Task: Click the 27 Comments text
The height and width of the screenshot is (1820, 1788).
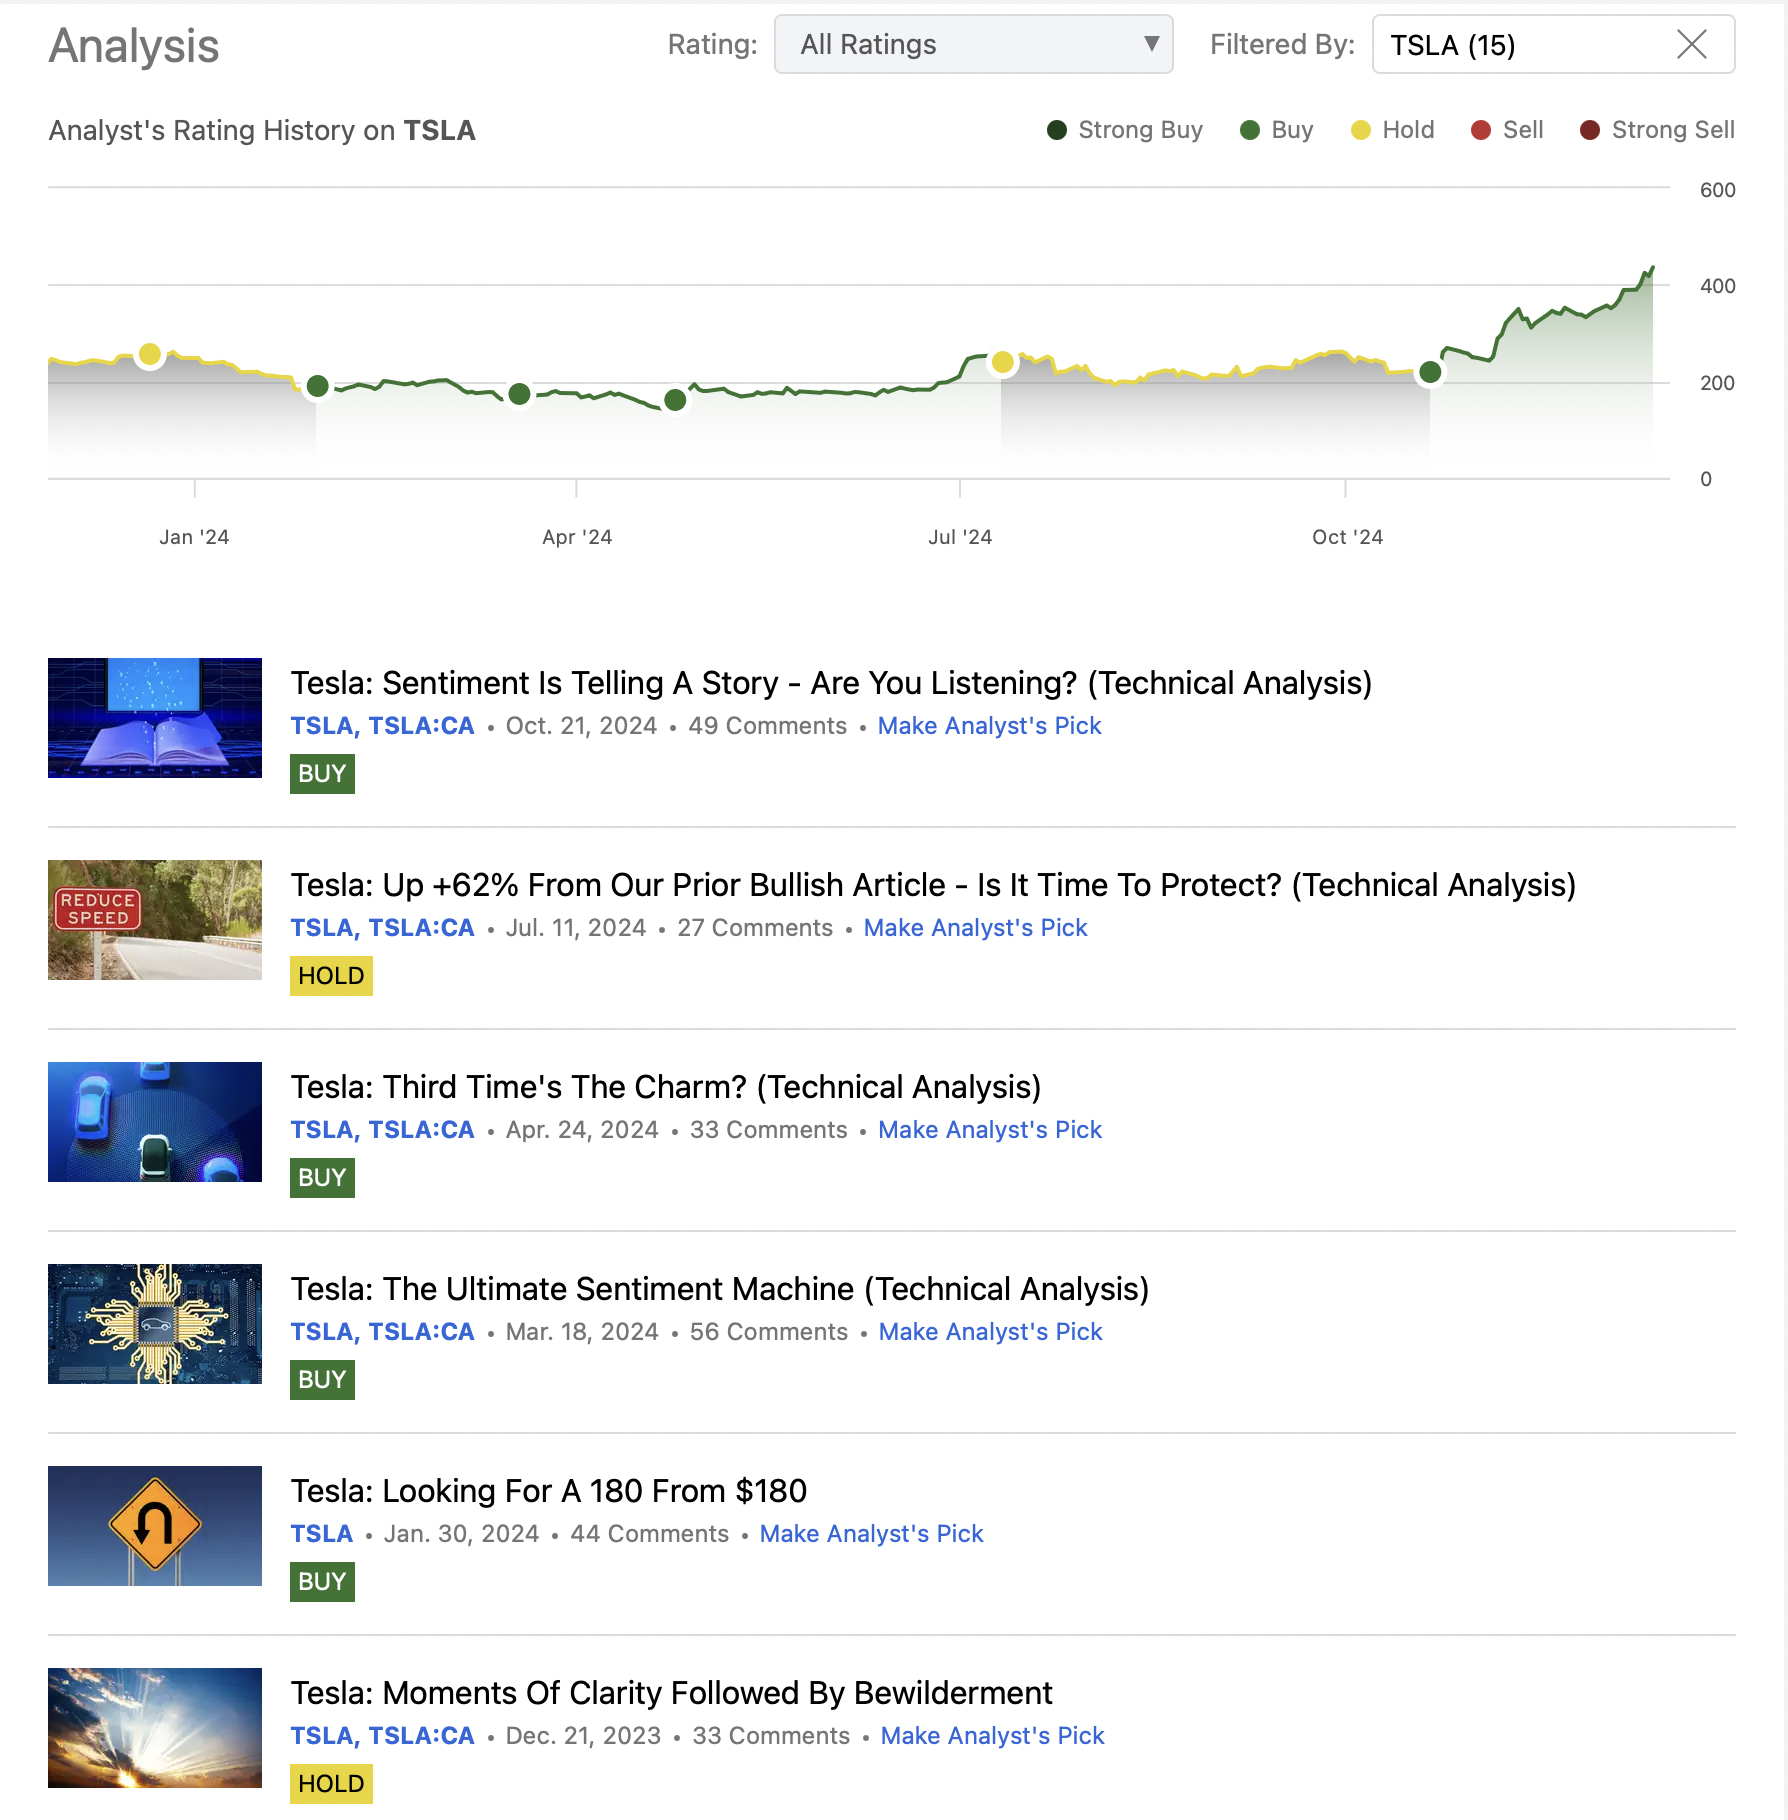Action: 755,928
